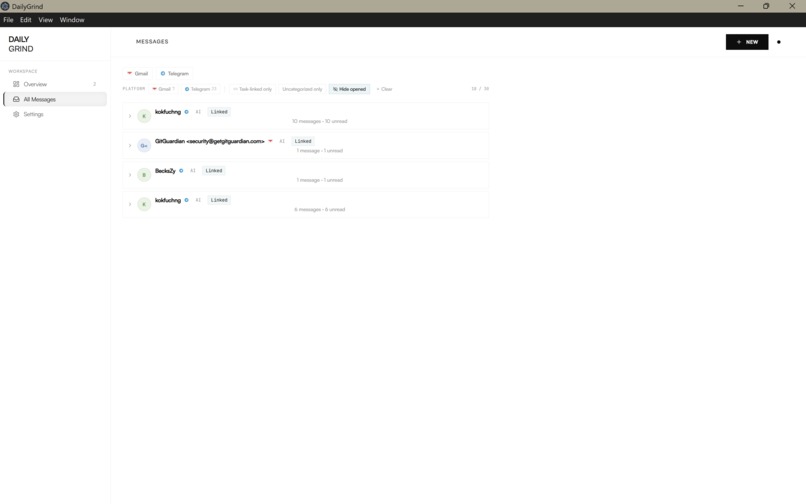
Task: Click Telegram badge beside kokfuchng with 10 messages
Action: coord(187,112)
